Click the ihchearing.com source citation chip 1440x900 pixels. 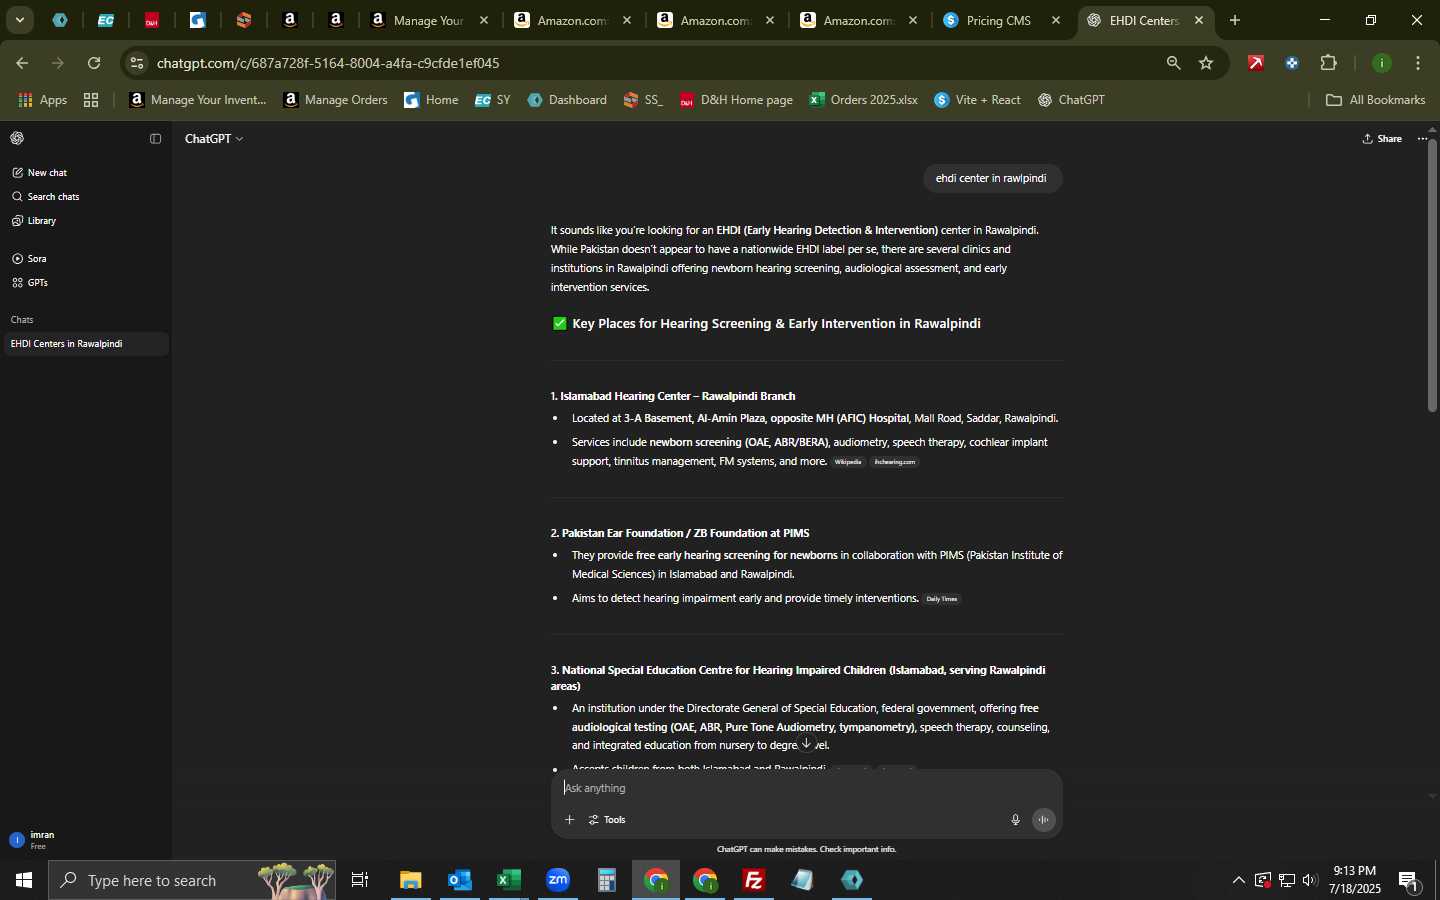pyautogui.click(x=895, y=462)
